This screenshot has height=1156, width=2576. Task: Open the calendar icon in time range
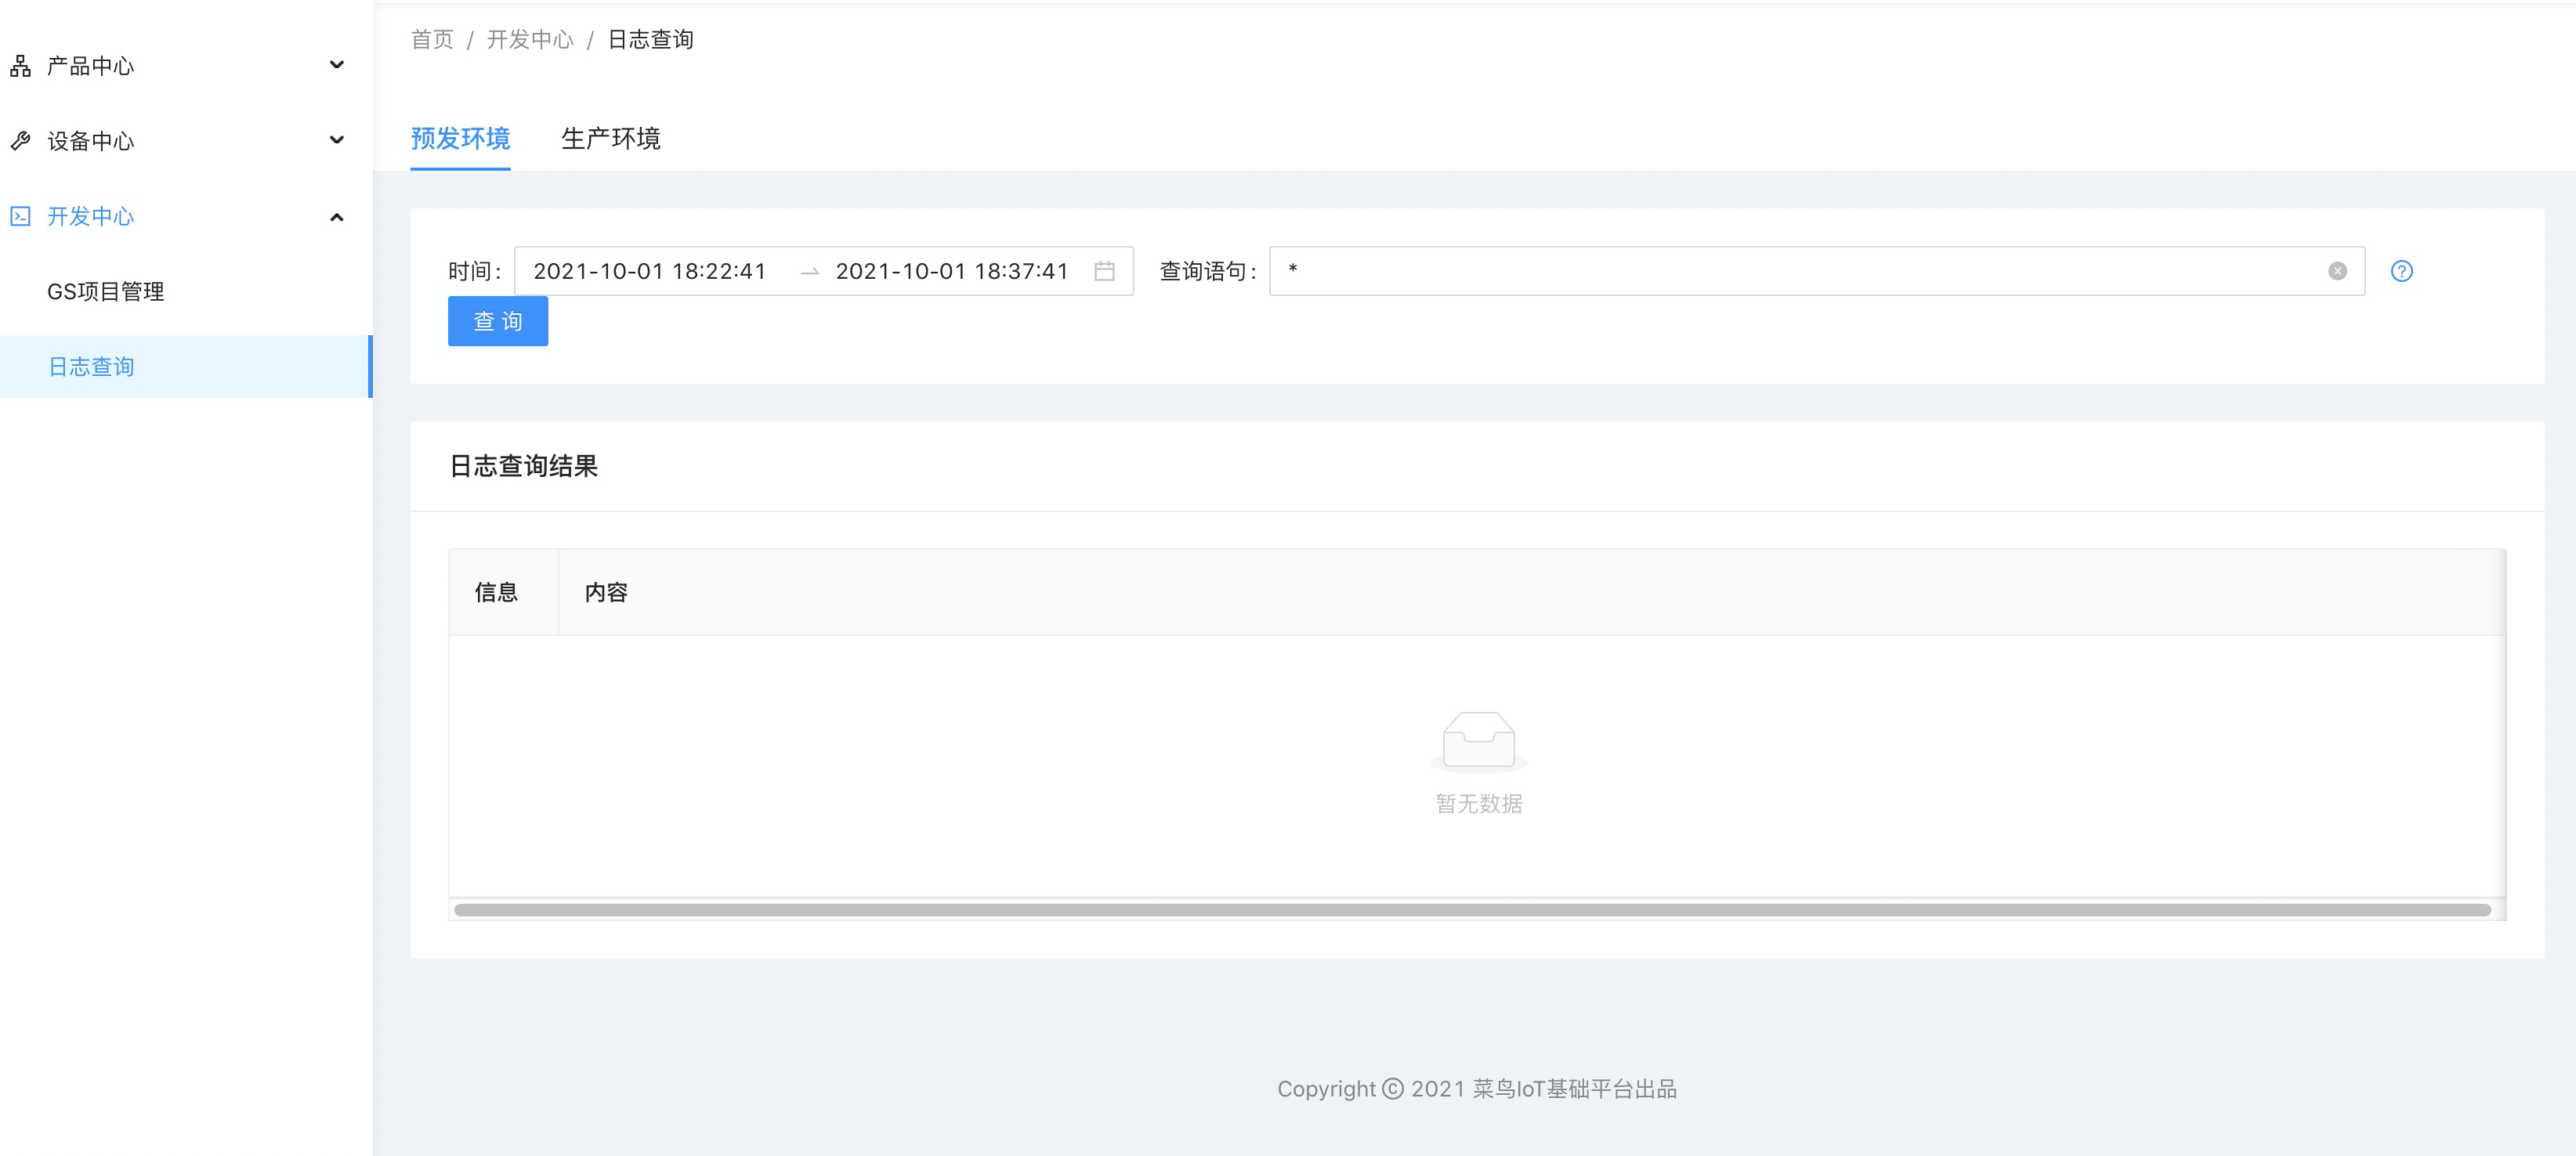pyautogui.click(x=1104, y=271)
